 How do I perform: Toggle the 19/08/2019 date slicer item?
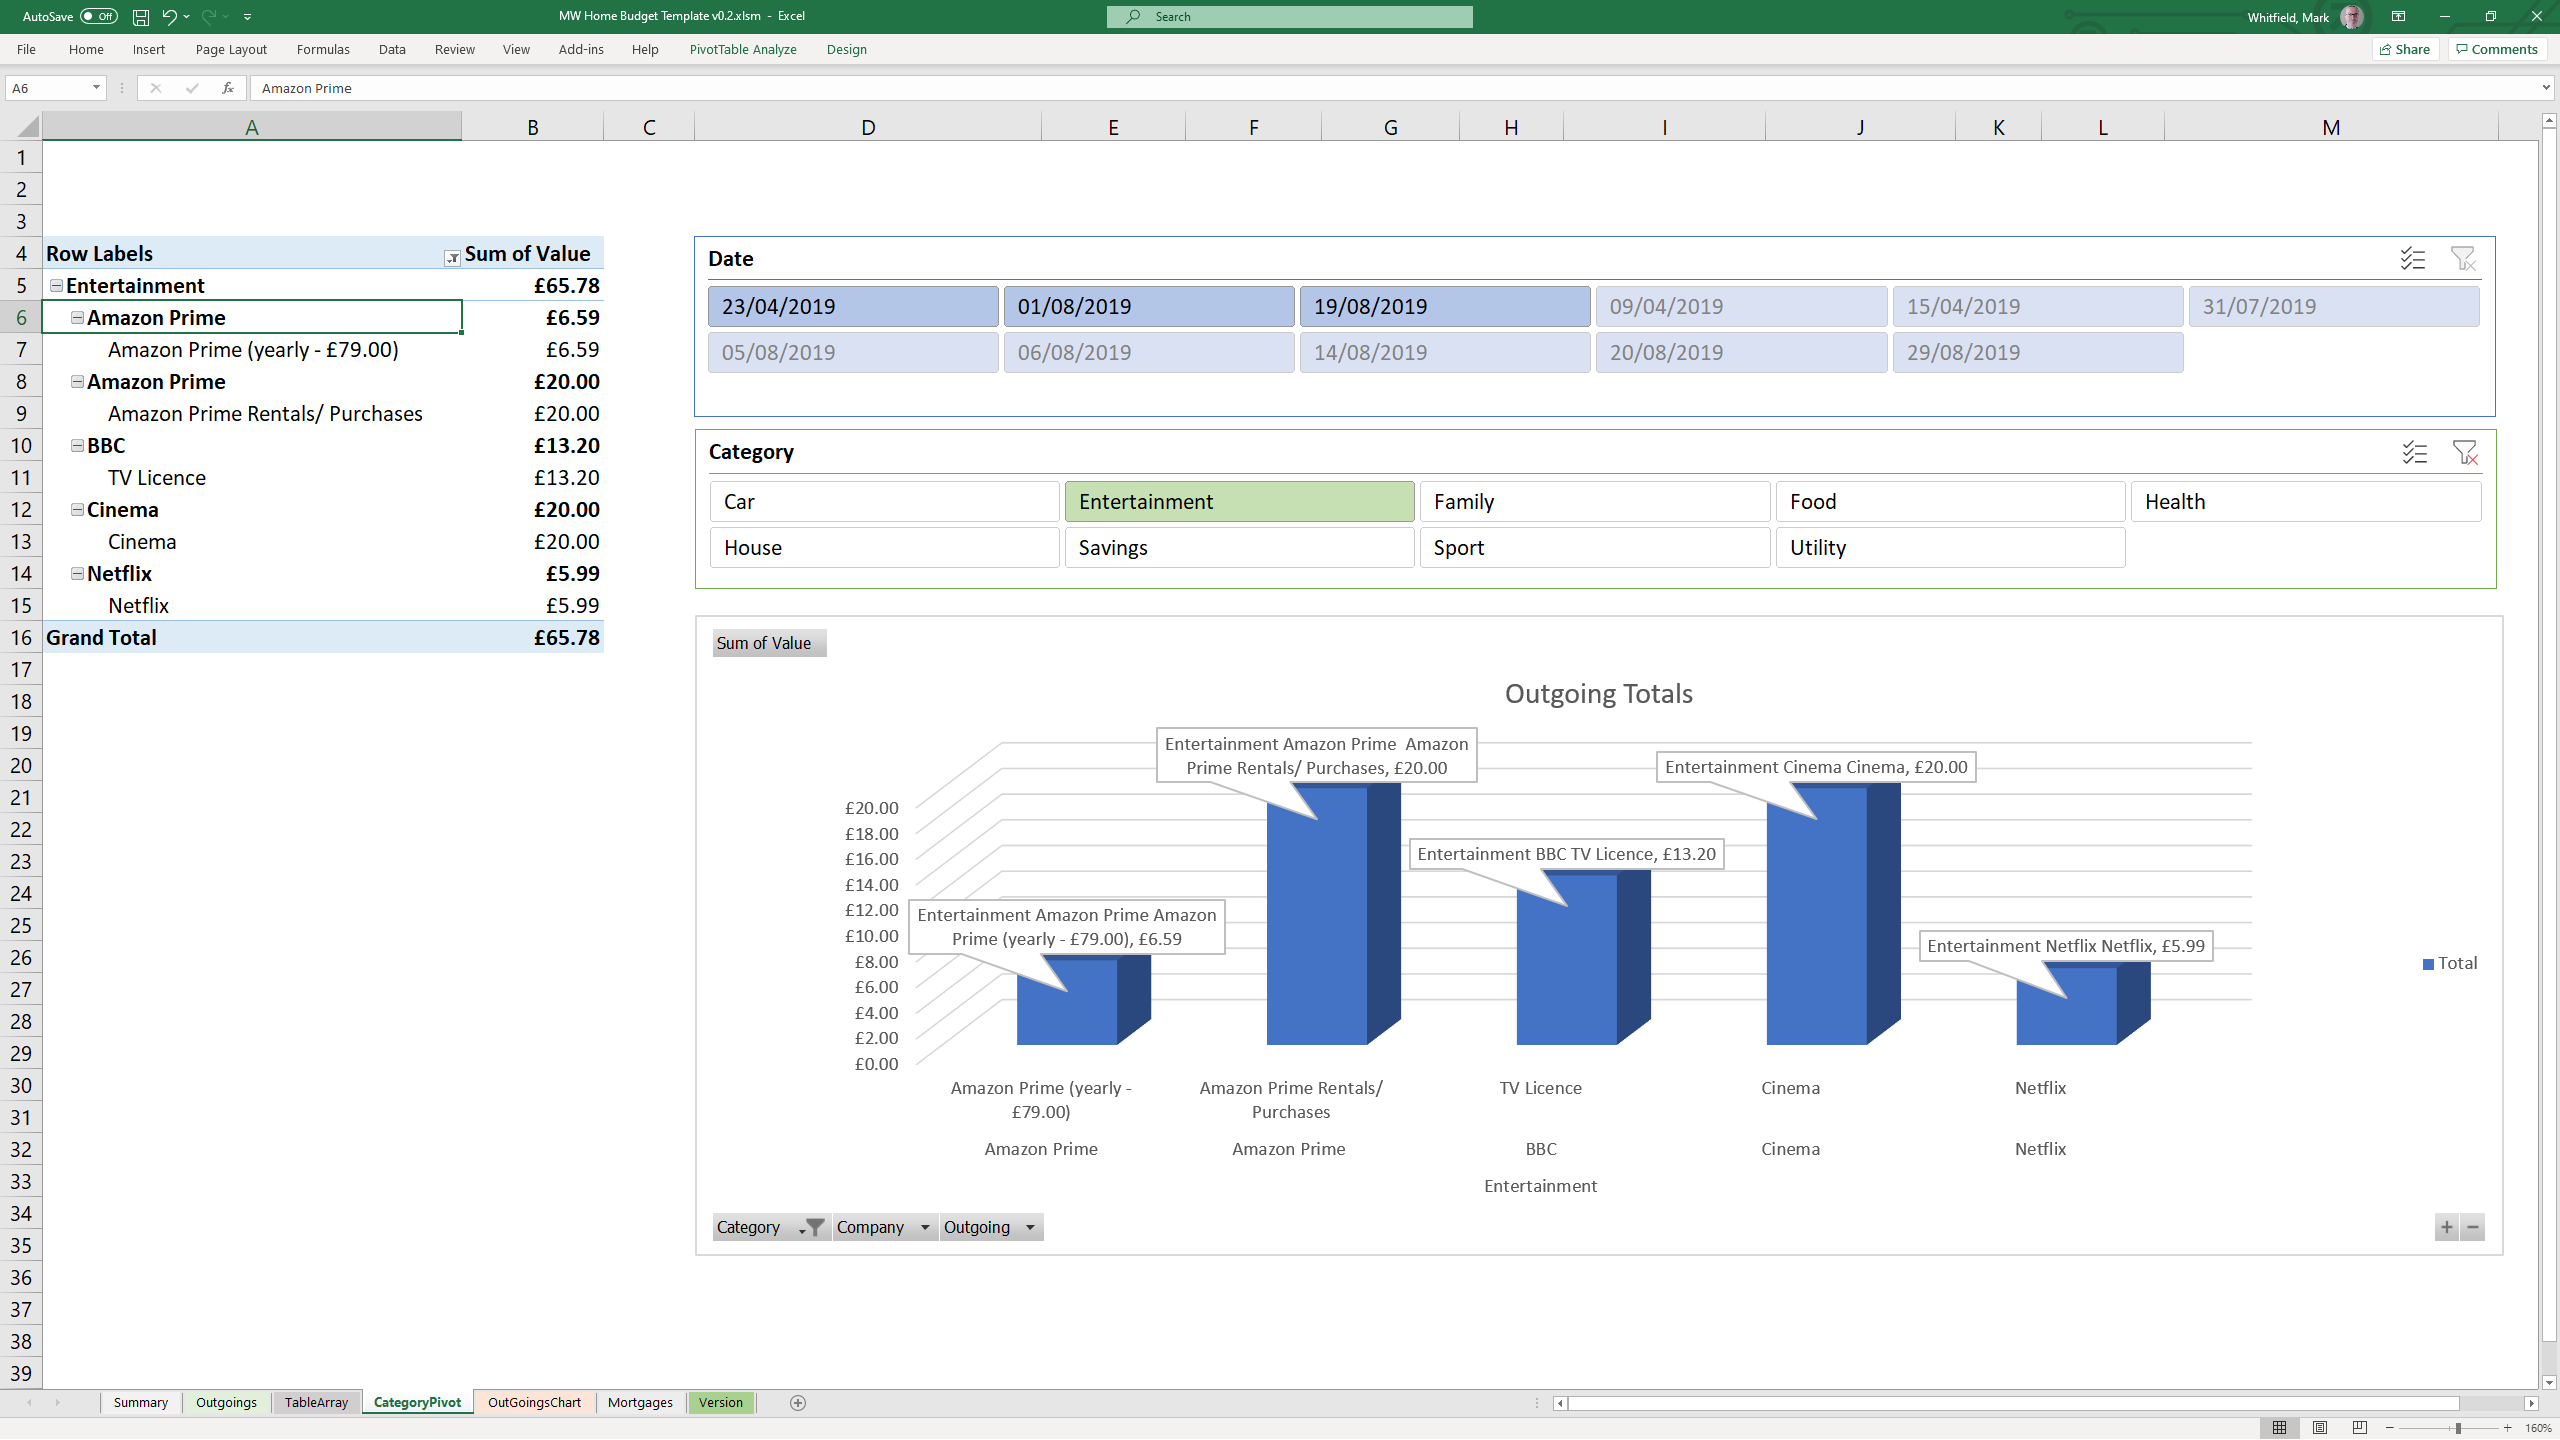point(1444,307)
